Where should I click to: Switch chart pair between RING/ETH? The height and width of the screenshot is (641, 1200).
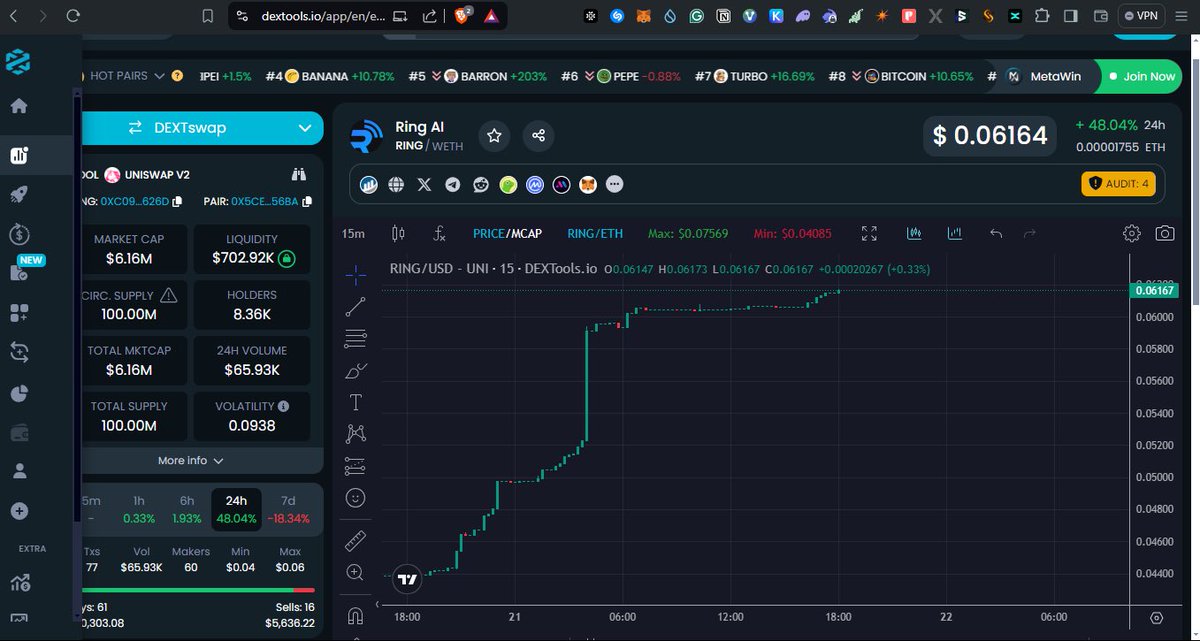click(595, 234)
